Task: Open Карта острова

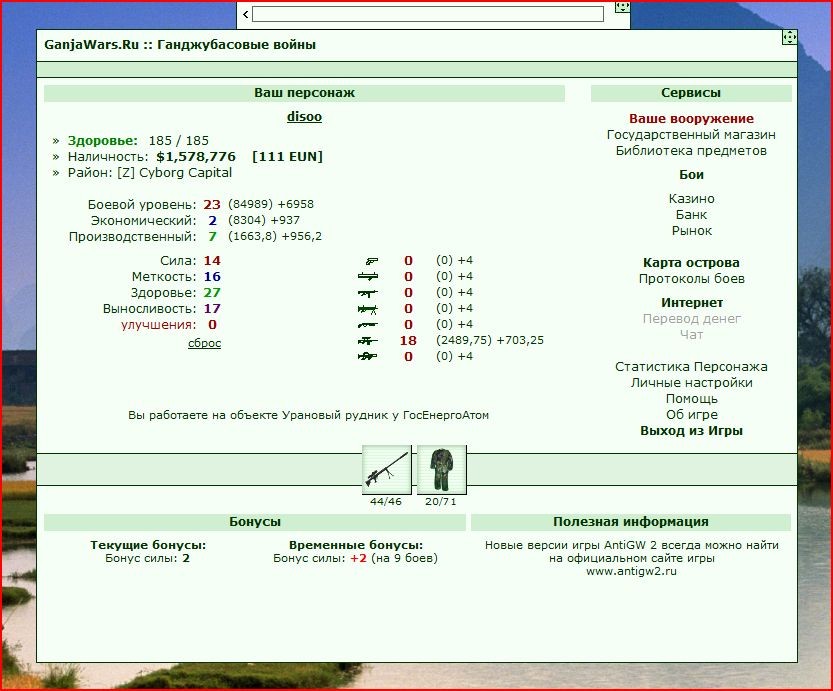Action: [x=691, y=262]
